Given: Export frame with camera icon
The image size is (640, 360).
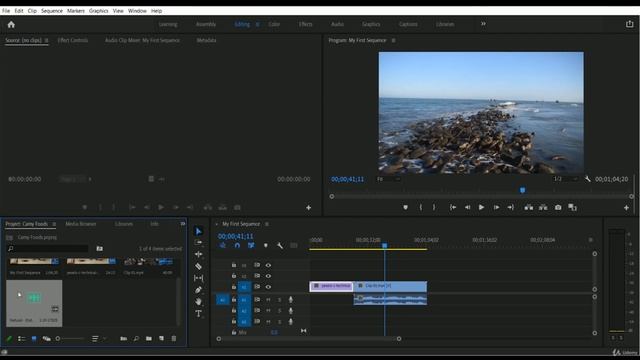Looking at the screenshot, I should tap(558, 207).
